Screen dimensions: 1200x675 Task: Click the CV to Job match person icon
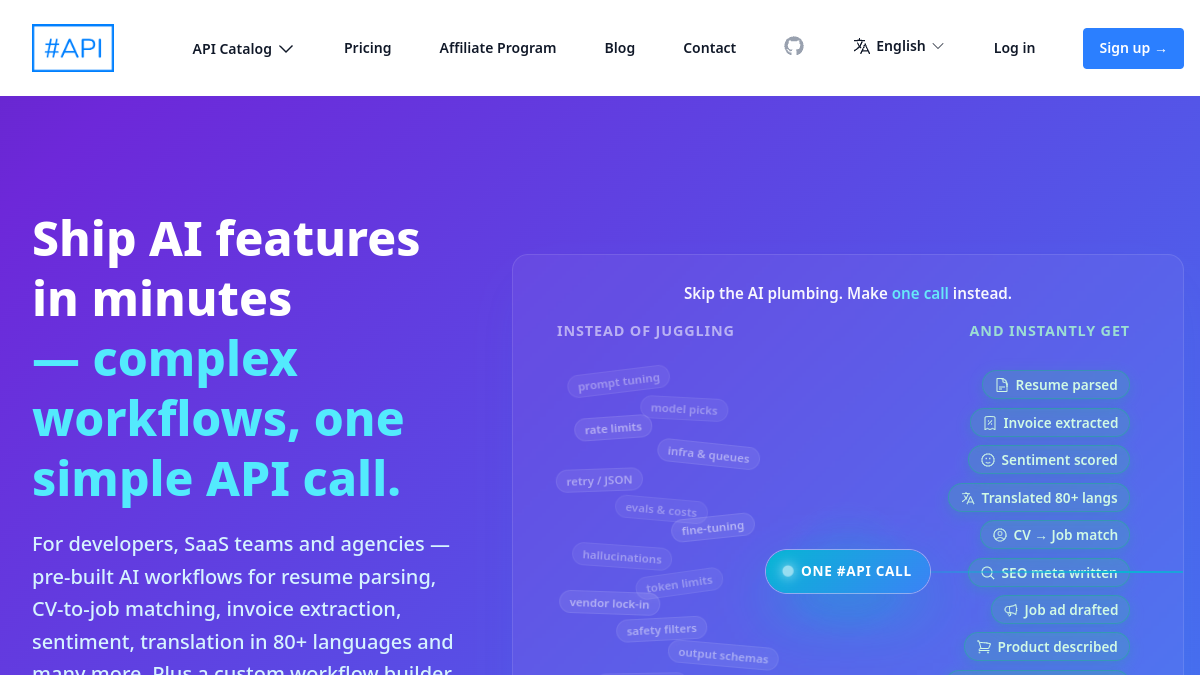click(1000, 535)
